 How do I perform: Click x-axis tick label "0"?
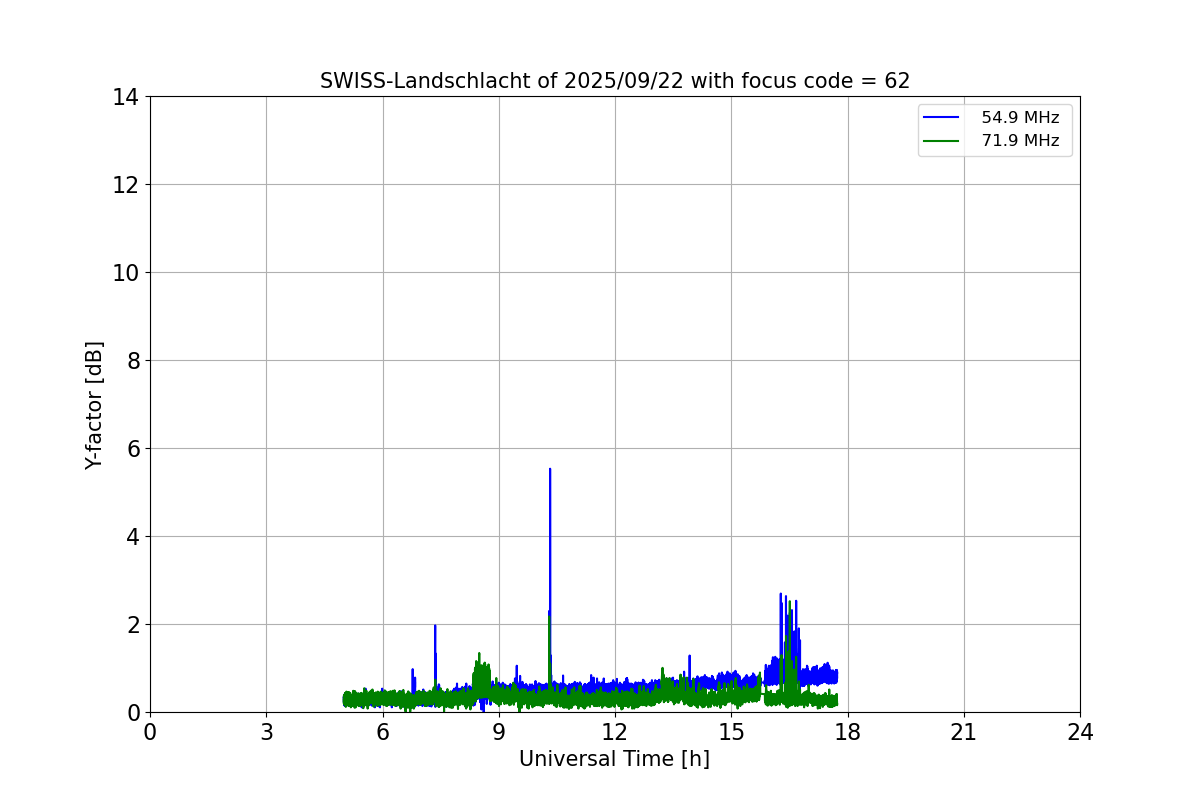click(150, 732)
